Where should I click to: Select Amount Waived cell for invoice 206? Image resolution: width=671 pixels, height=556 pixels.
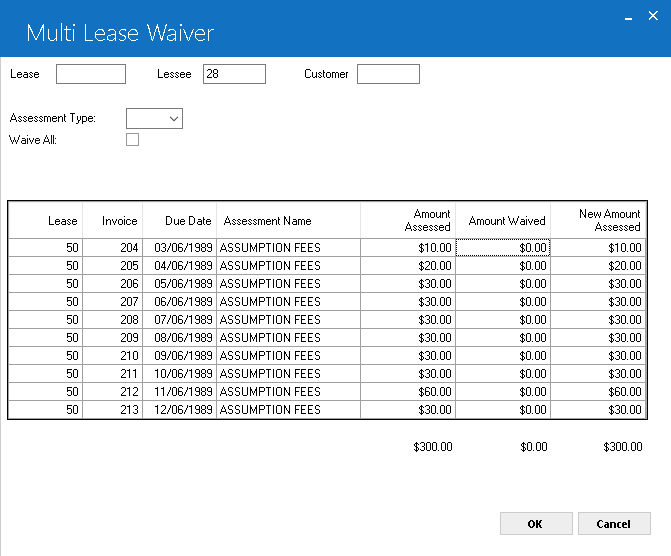pos(503,284)
